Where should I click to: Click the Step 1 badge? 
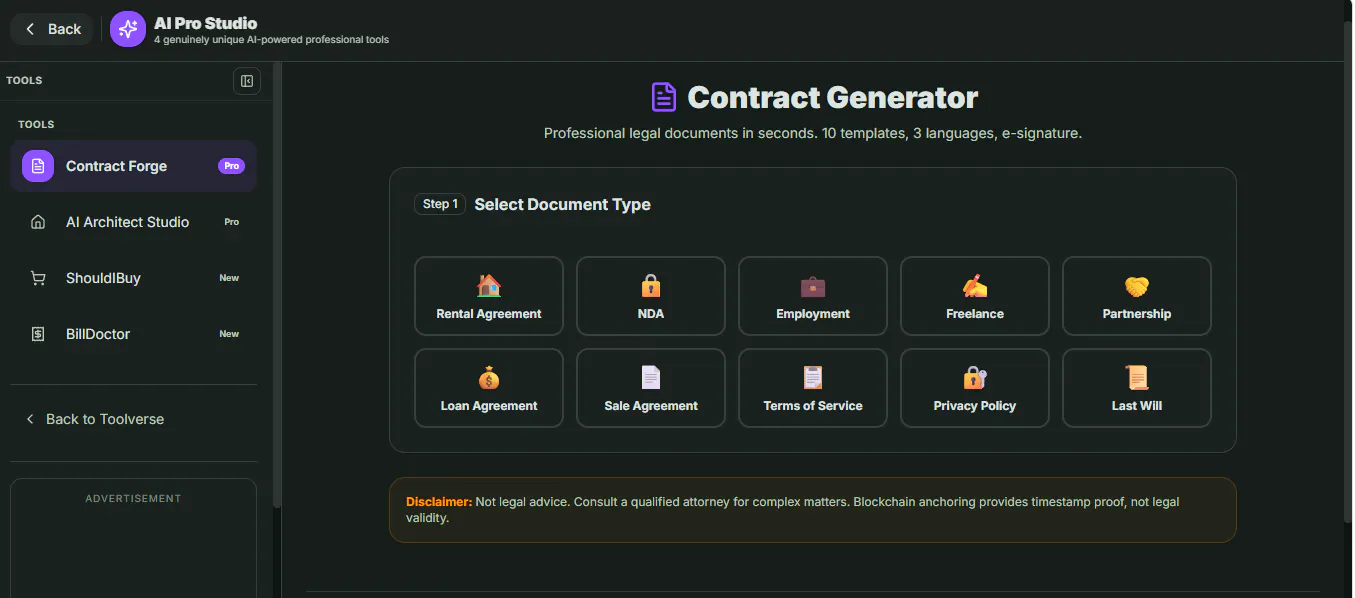[x=440, y=204]
